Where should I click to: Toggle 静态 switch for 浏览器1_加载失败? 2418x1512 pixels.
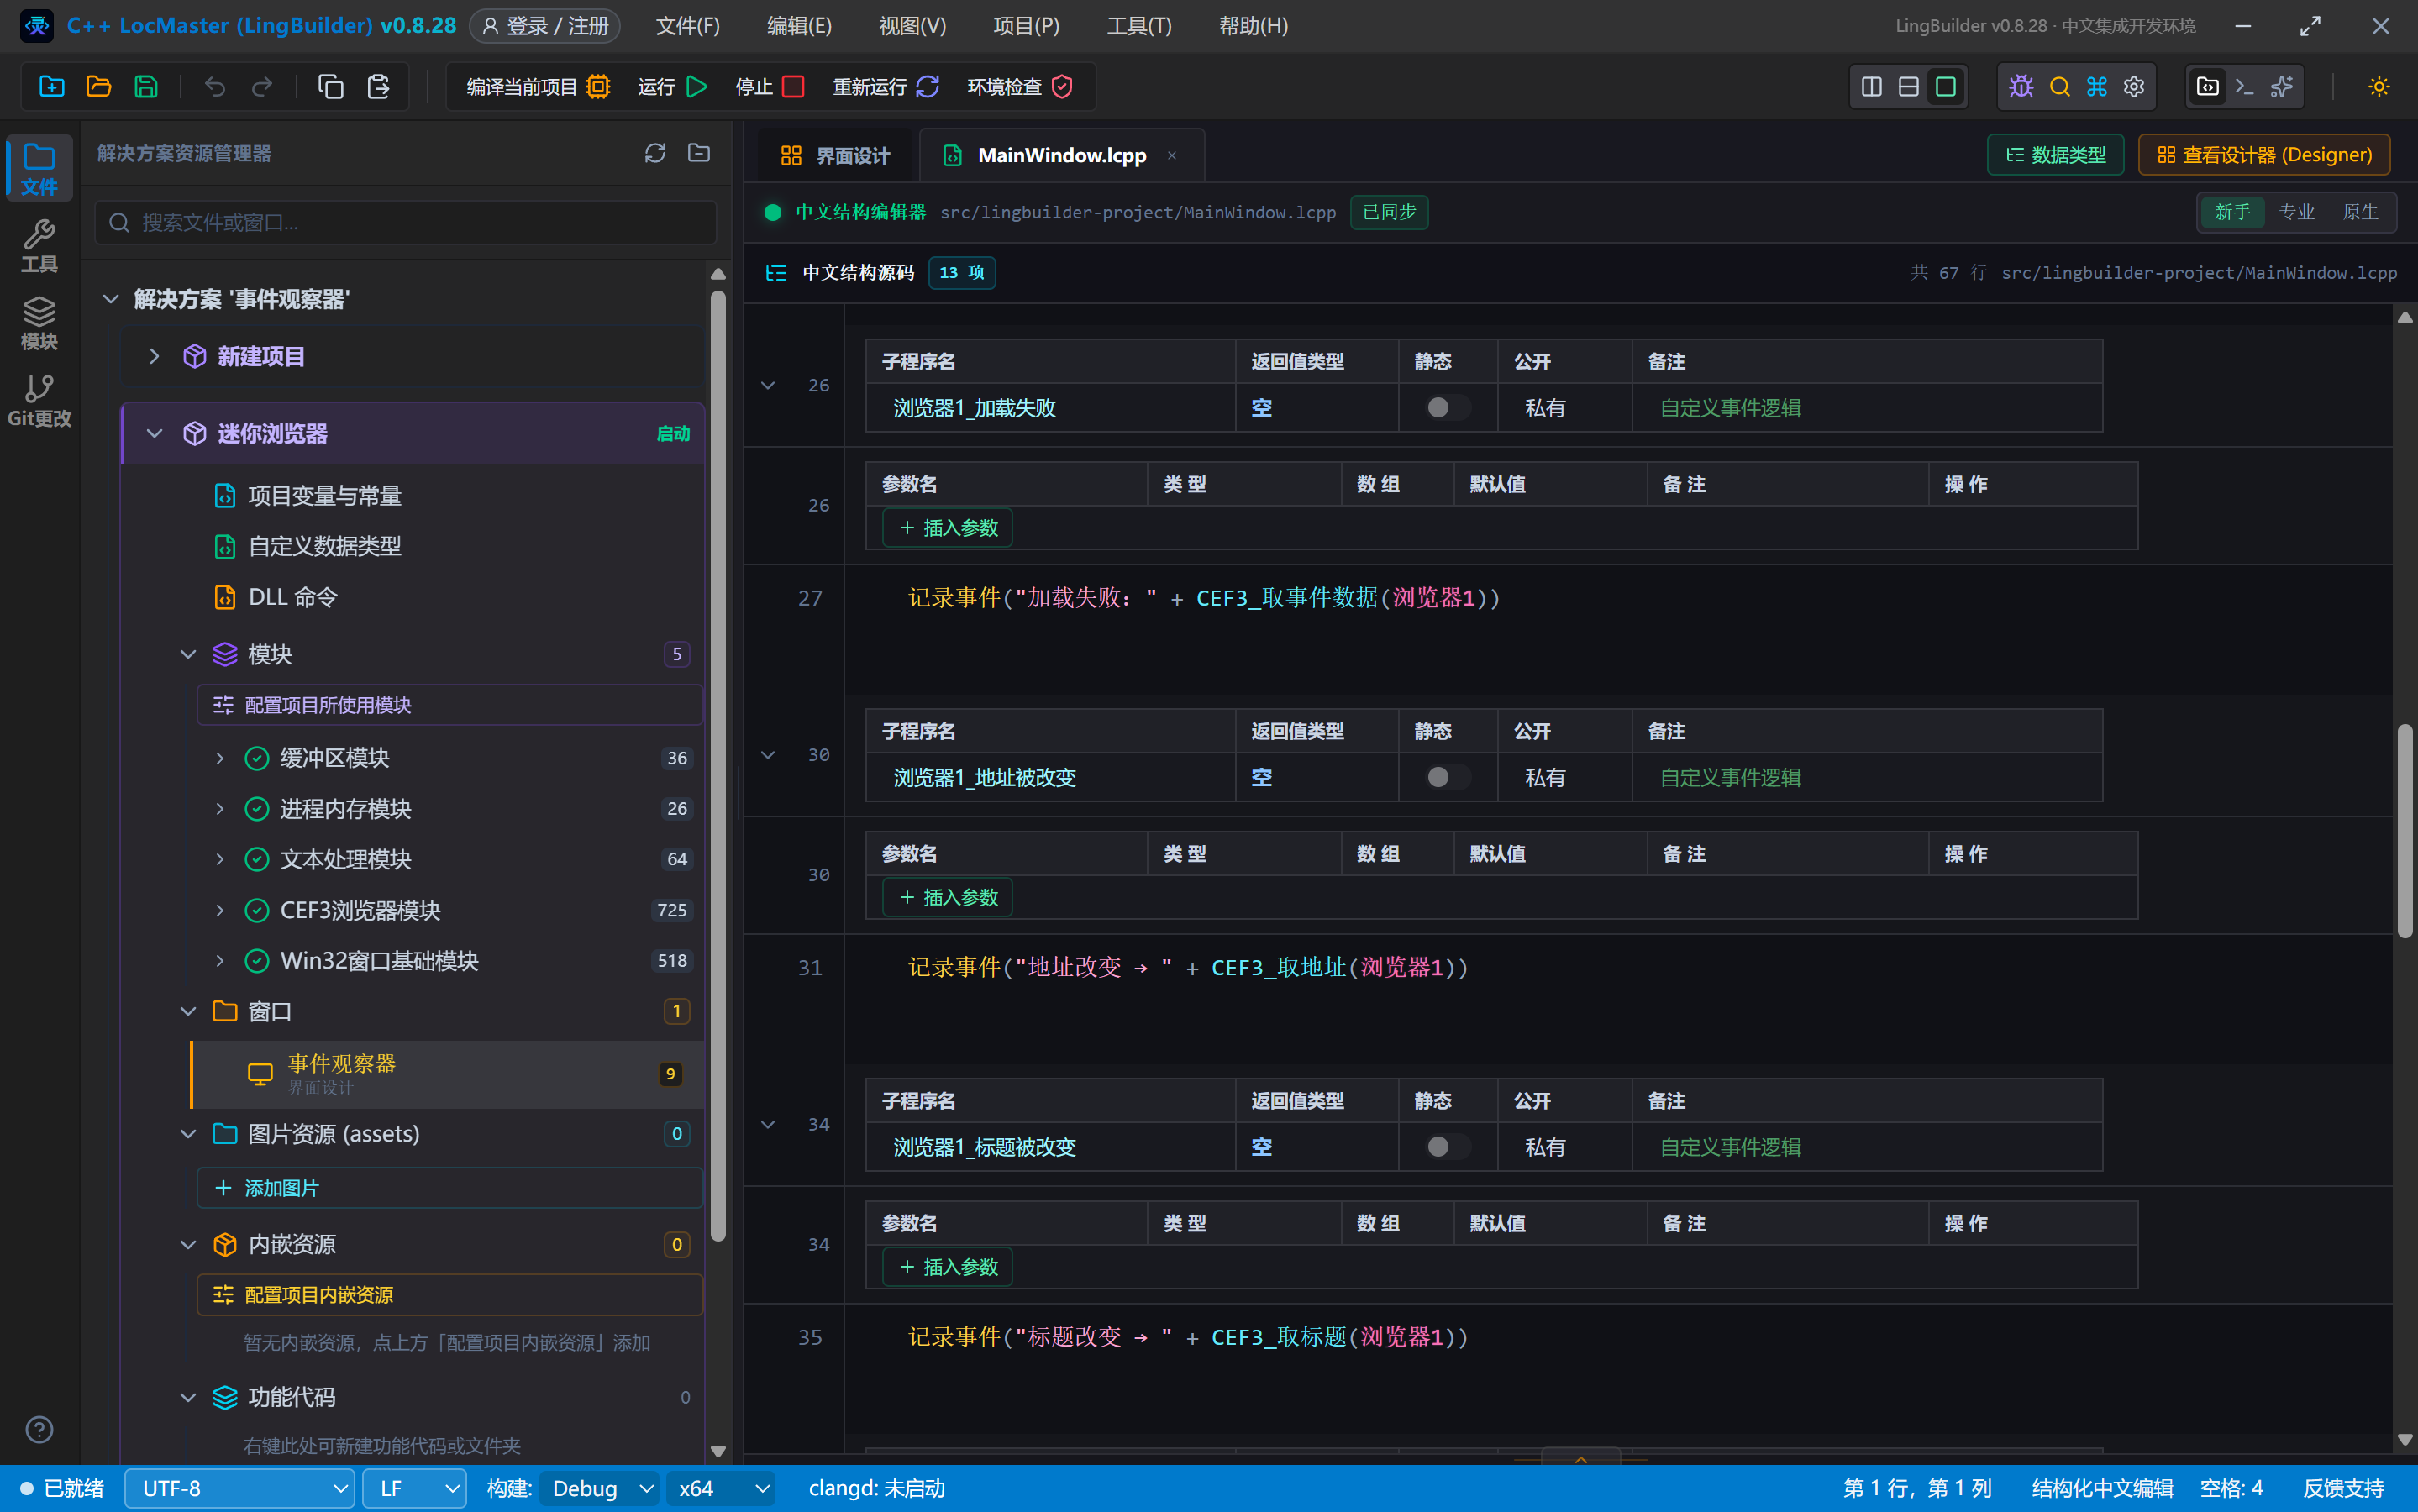(x=1447, y=408)
